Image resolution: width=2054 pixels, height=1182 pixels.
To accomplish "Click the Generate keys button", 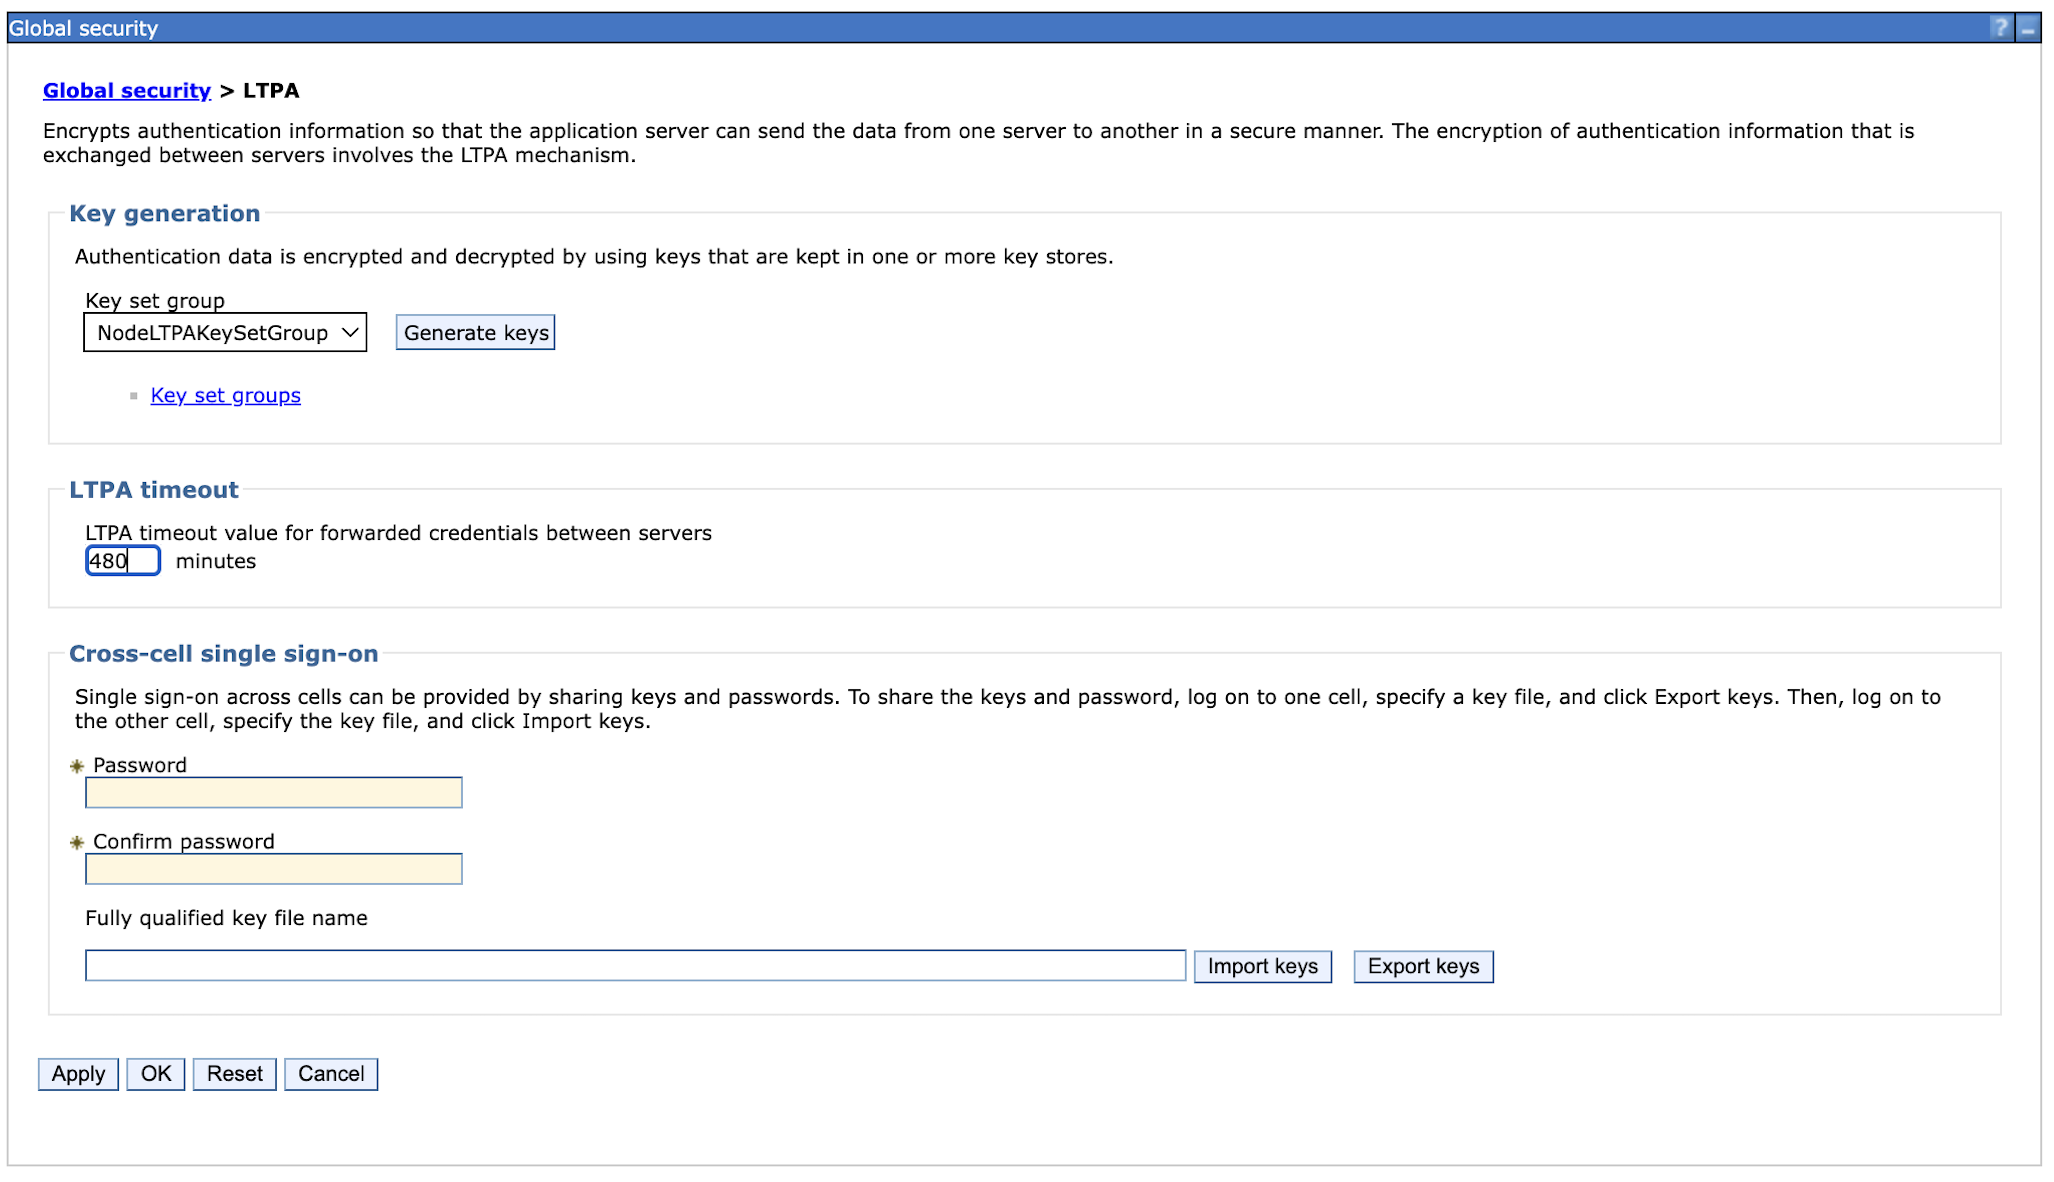I will pos(475,333).
